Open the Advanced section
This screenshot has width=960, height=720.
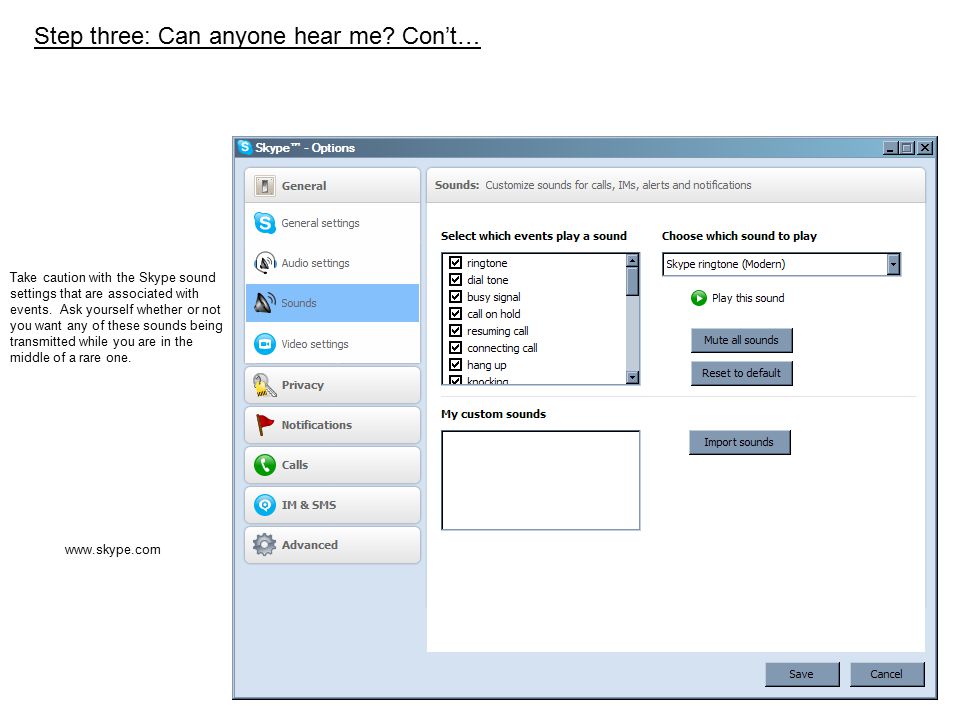coord(332,545)
